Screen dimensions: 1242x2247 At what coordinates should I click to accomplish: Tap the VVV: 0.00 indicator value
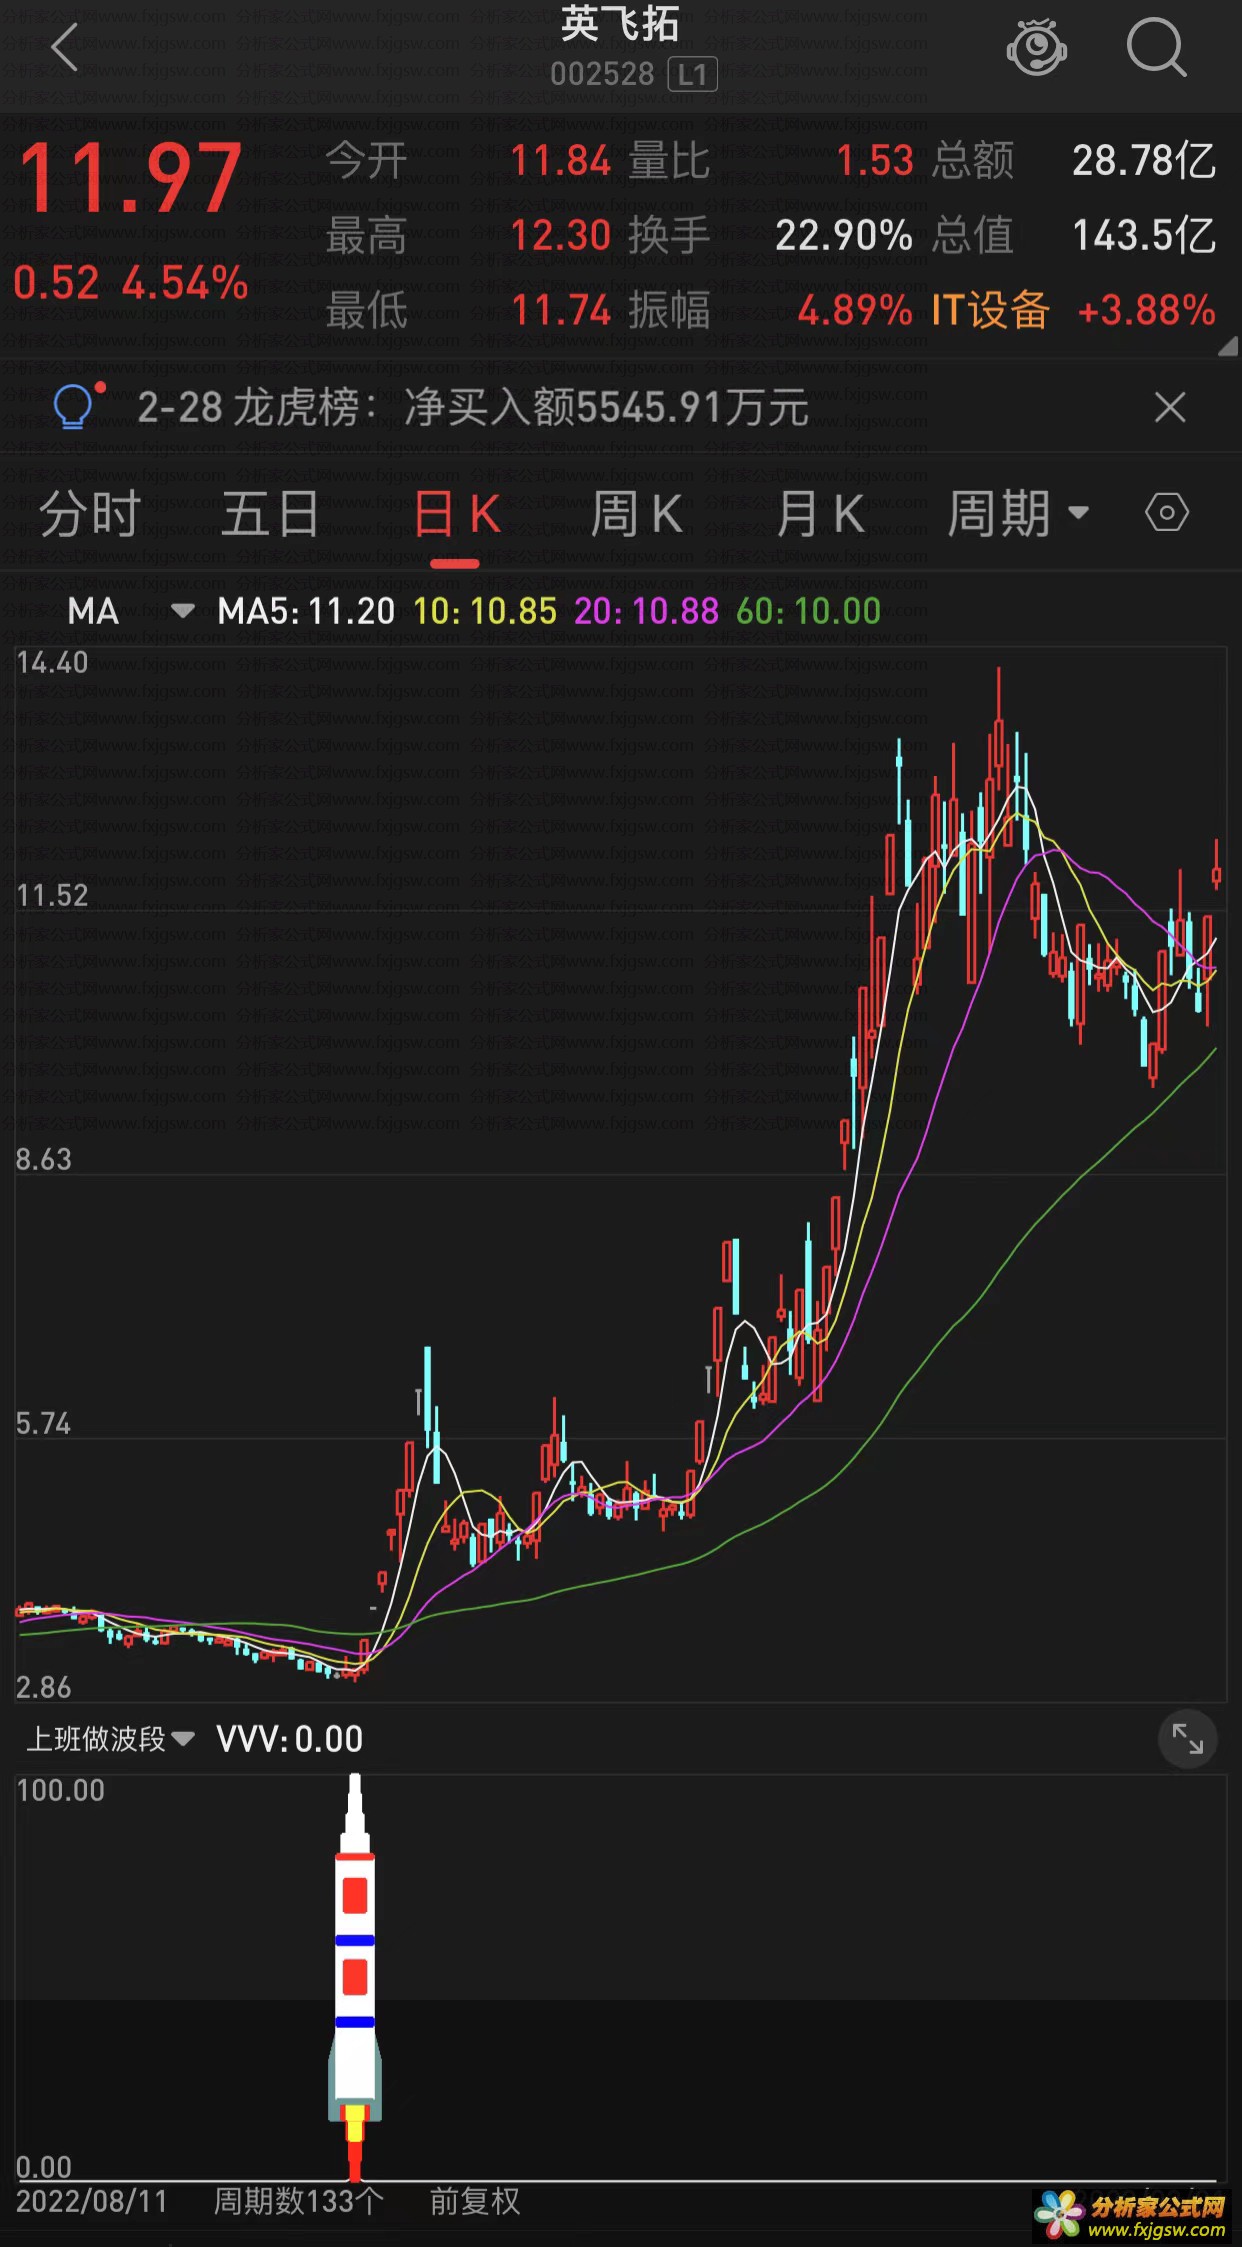tap(290, 1739)
